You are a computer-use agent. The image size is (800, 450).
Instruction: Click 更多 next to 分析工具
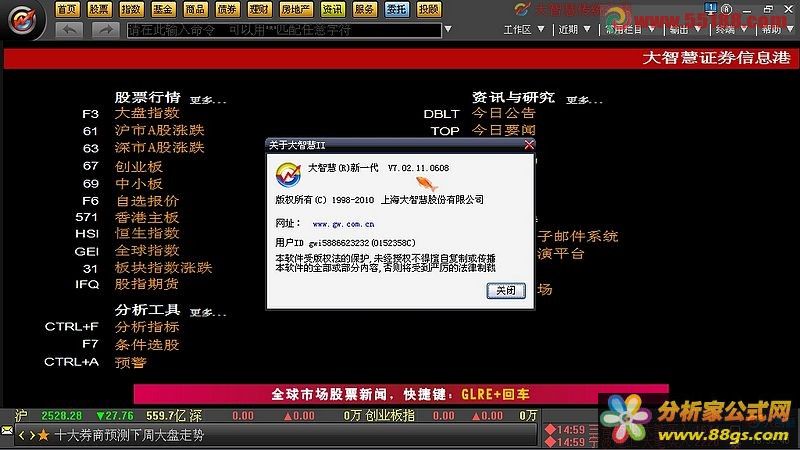coord(208,312)
